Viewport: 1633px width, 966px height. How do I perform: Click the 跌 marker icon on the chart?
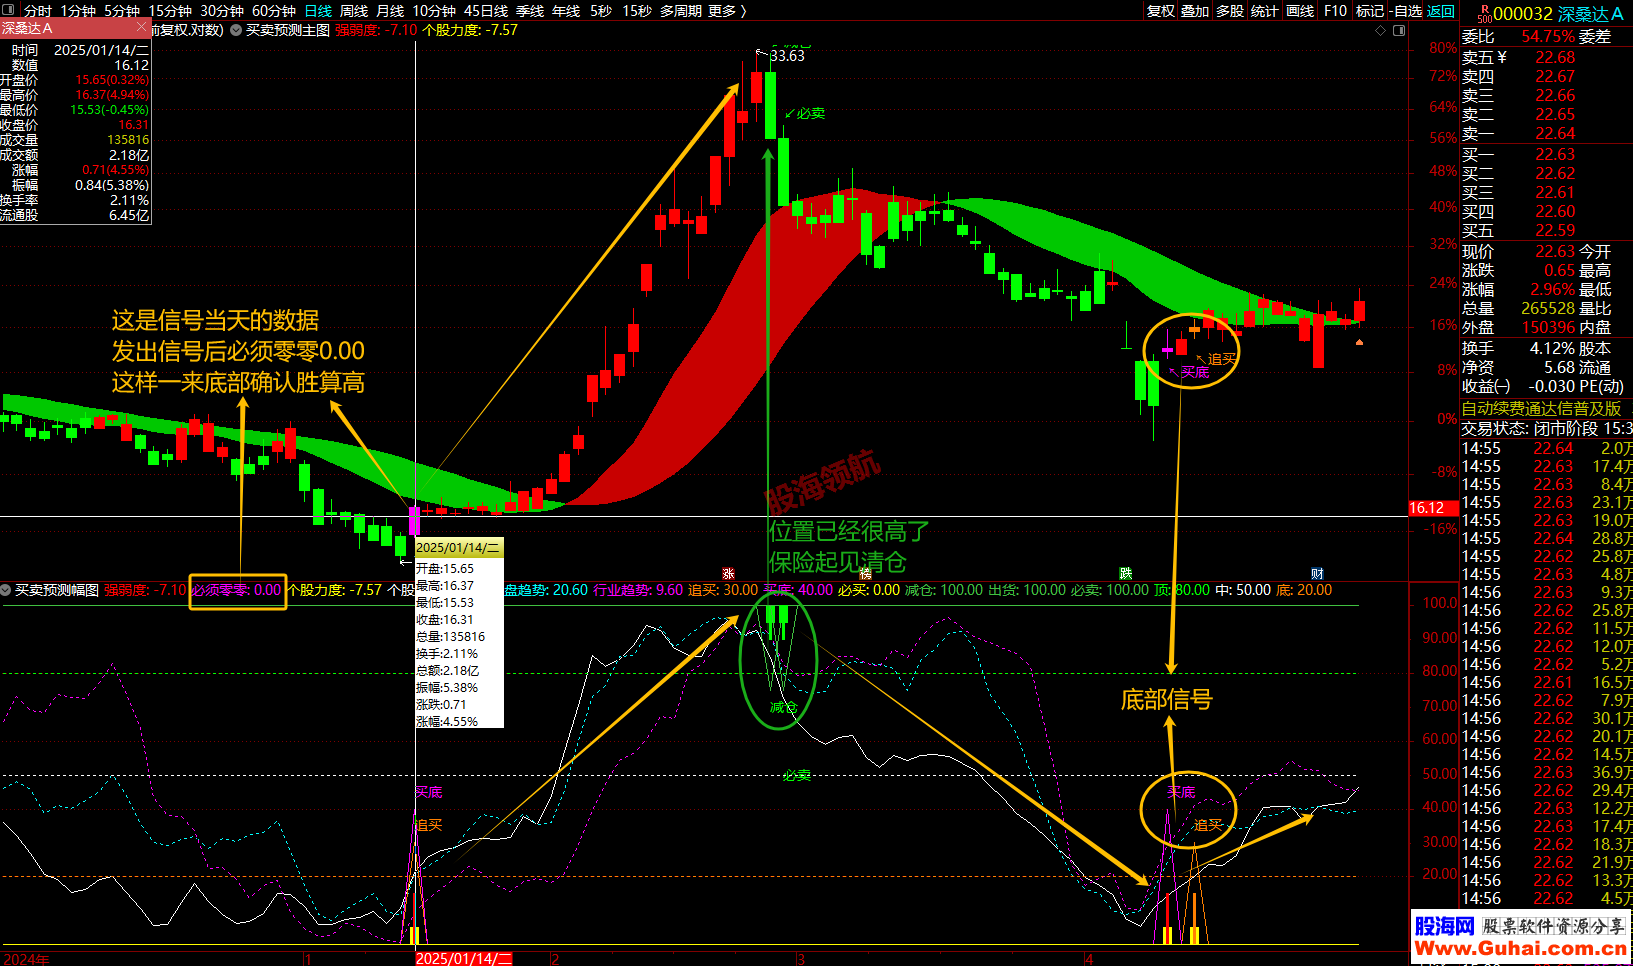pyautogui.click(x=1126, y=574)
